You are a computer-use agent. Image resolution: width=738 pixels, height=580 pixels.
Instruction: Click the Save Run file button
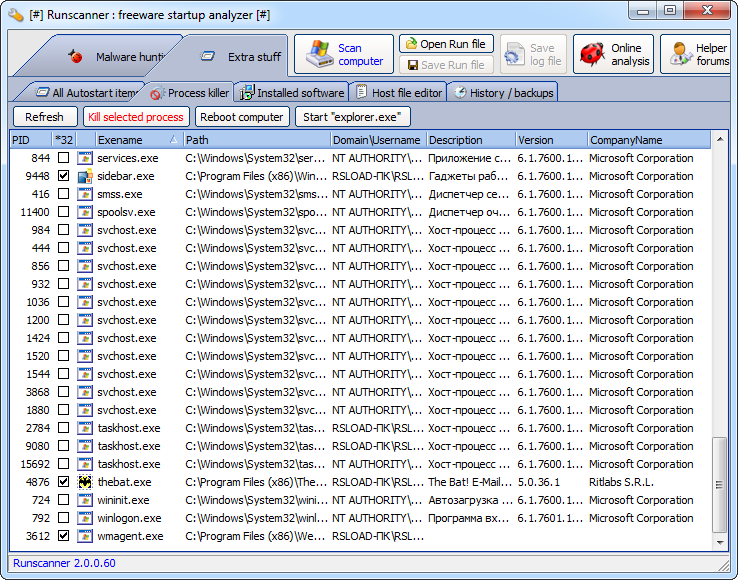(x=446, y=65)
